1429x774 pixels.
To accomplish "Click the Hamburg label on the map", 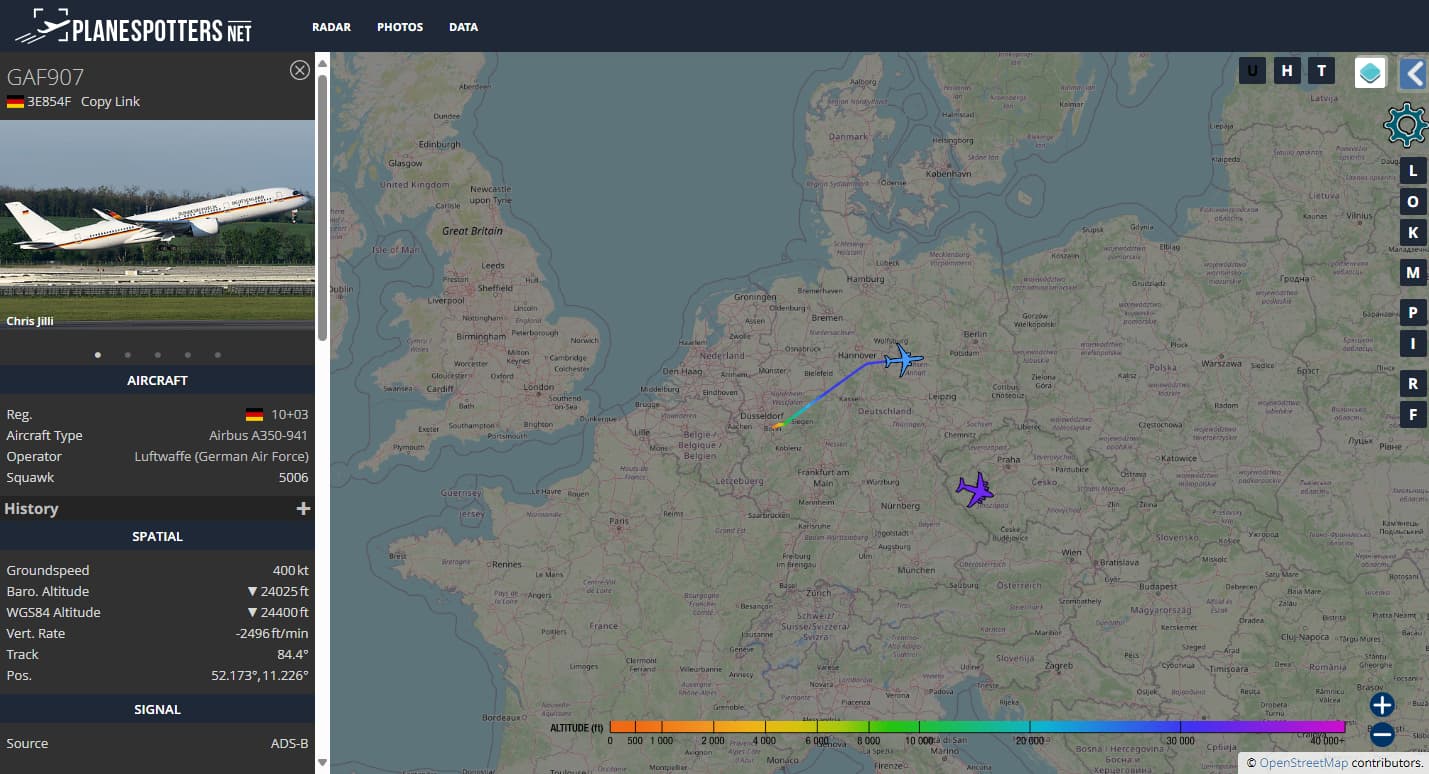I will click(x=866, y=279).
